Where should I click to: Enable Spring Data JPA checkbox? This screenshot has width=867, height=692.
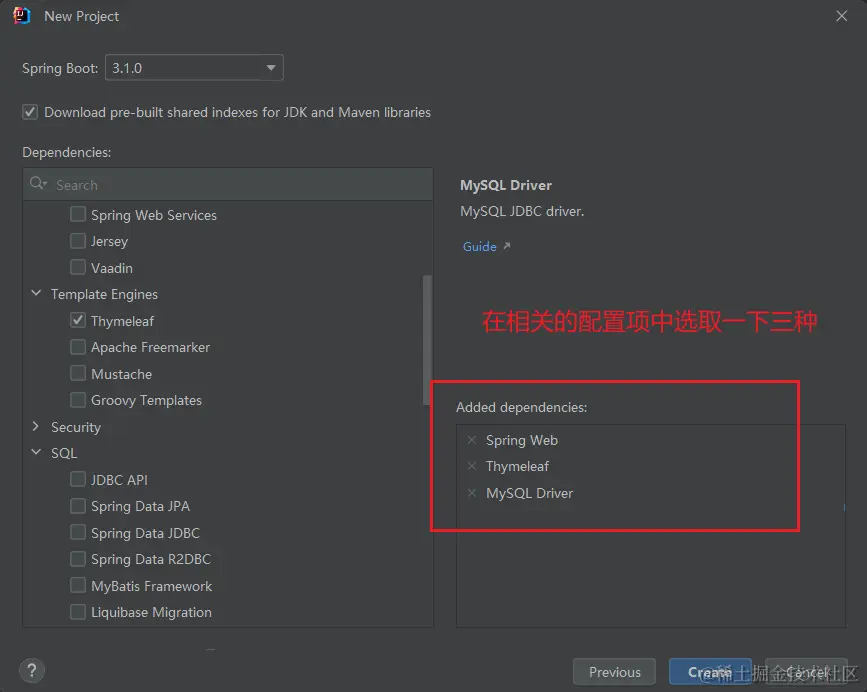[x=78, y=506]
